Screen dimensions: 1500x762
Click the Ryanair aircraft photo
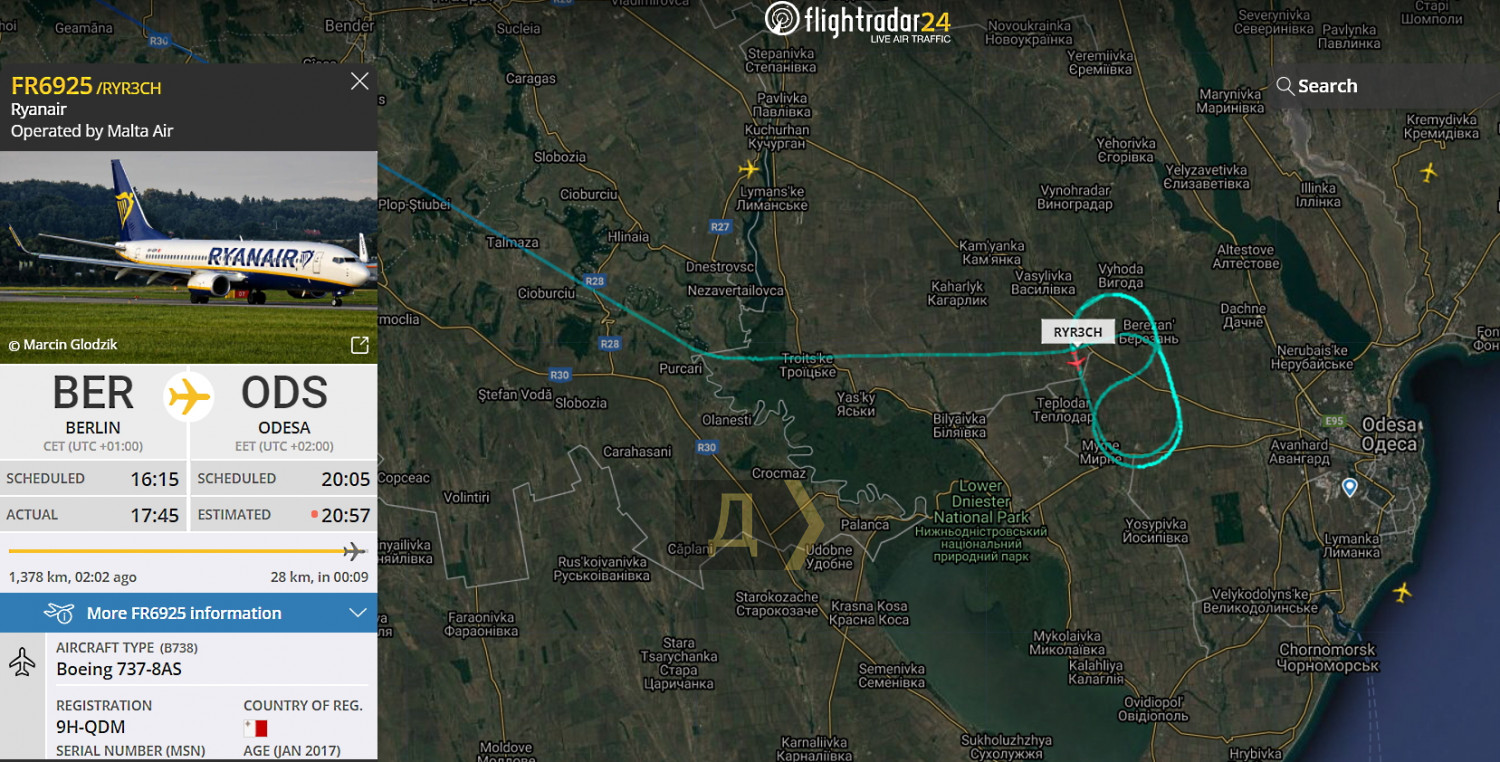[x=189, y=257]
